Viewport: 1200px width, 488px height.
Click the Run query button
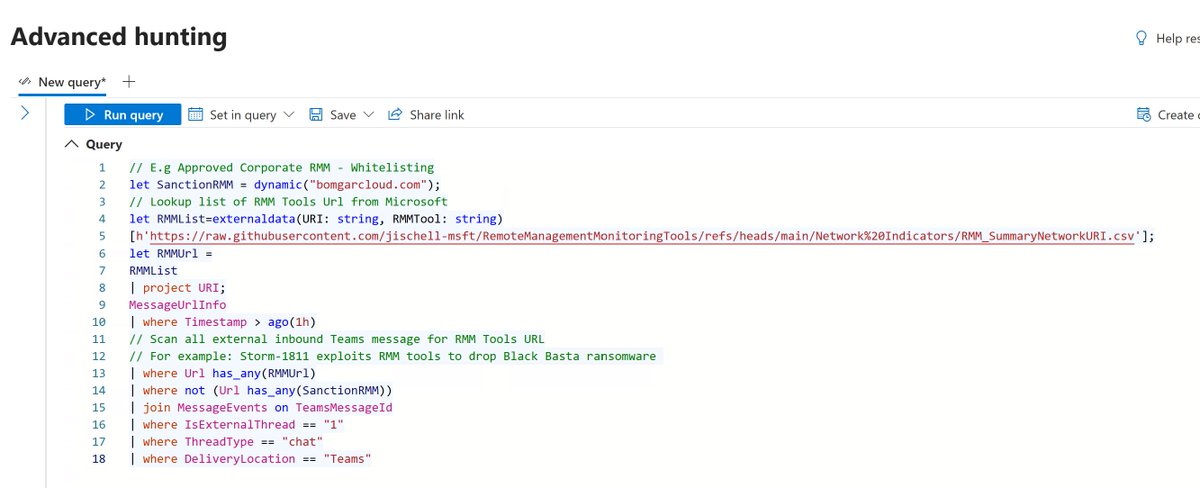(122, 114)
